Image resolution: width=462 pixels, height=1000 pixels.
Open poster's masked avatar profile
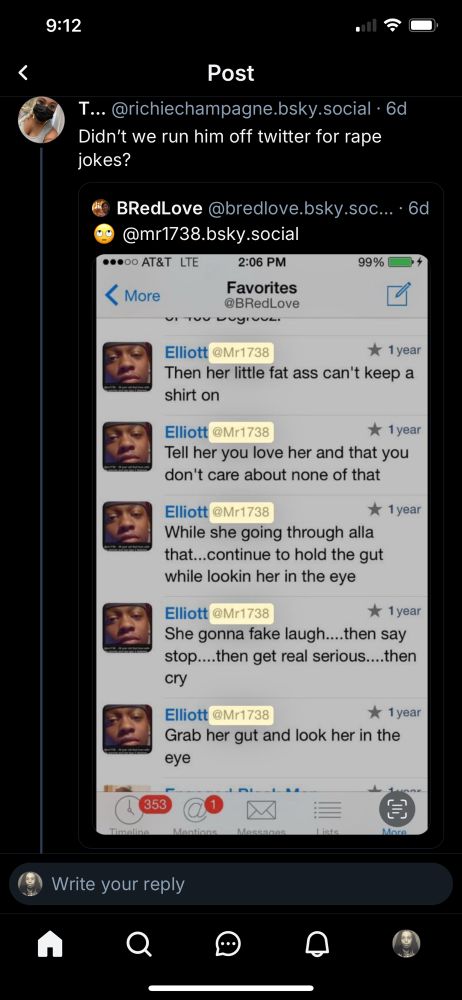(41, 120)
